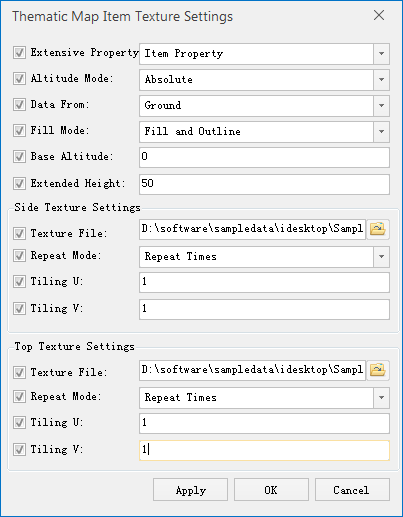Confirm with the OK button
The height and width of the screenshot is (517, 403).
click(271, 490)
